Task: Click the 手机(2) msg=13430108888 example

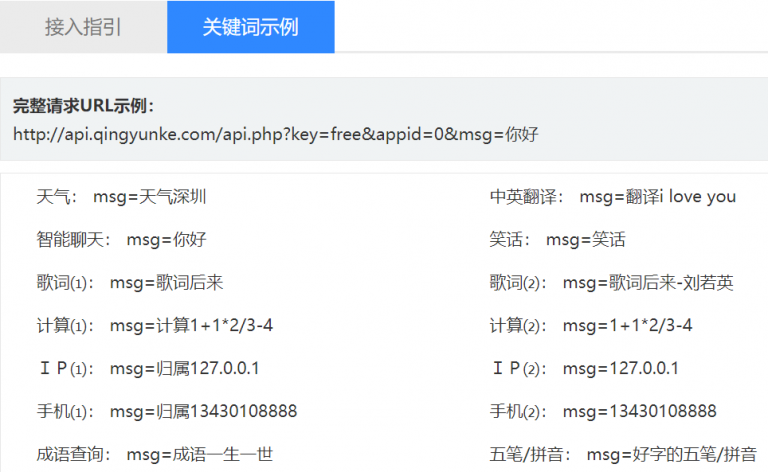Action: point(639,412)
